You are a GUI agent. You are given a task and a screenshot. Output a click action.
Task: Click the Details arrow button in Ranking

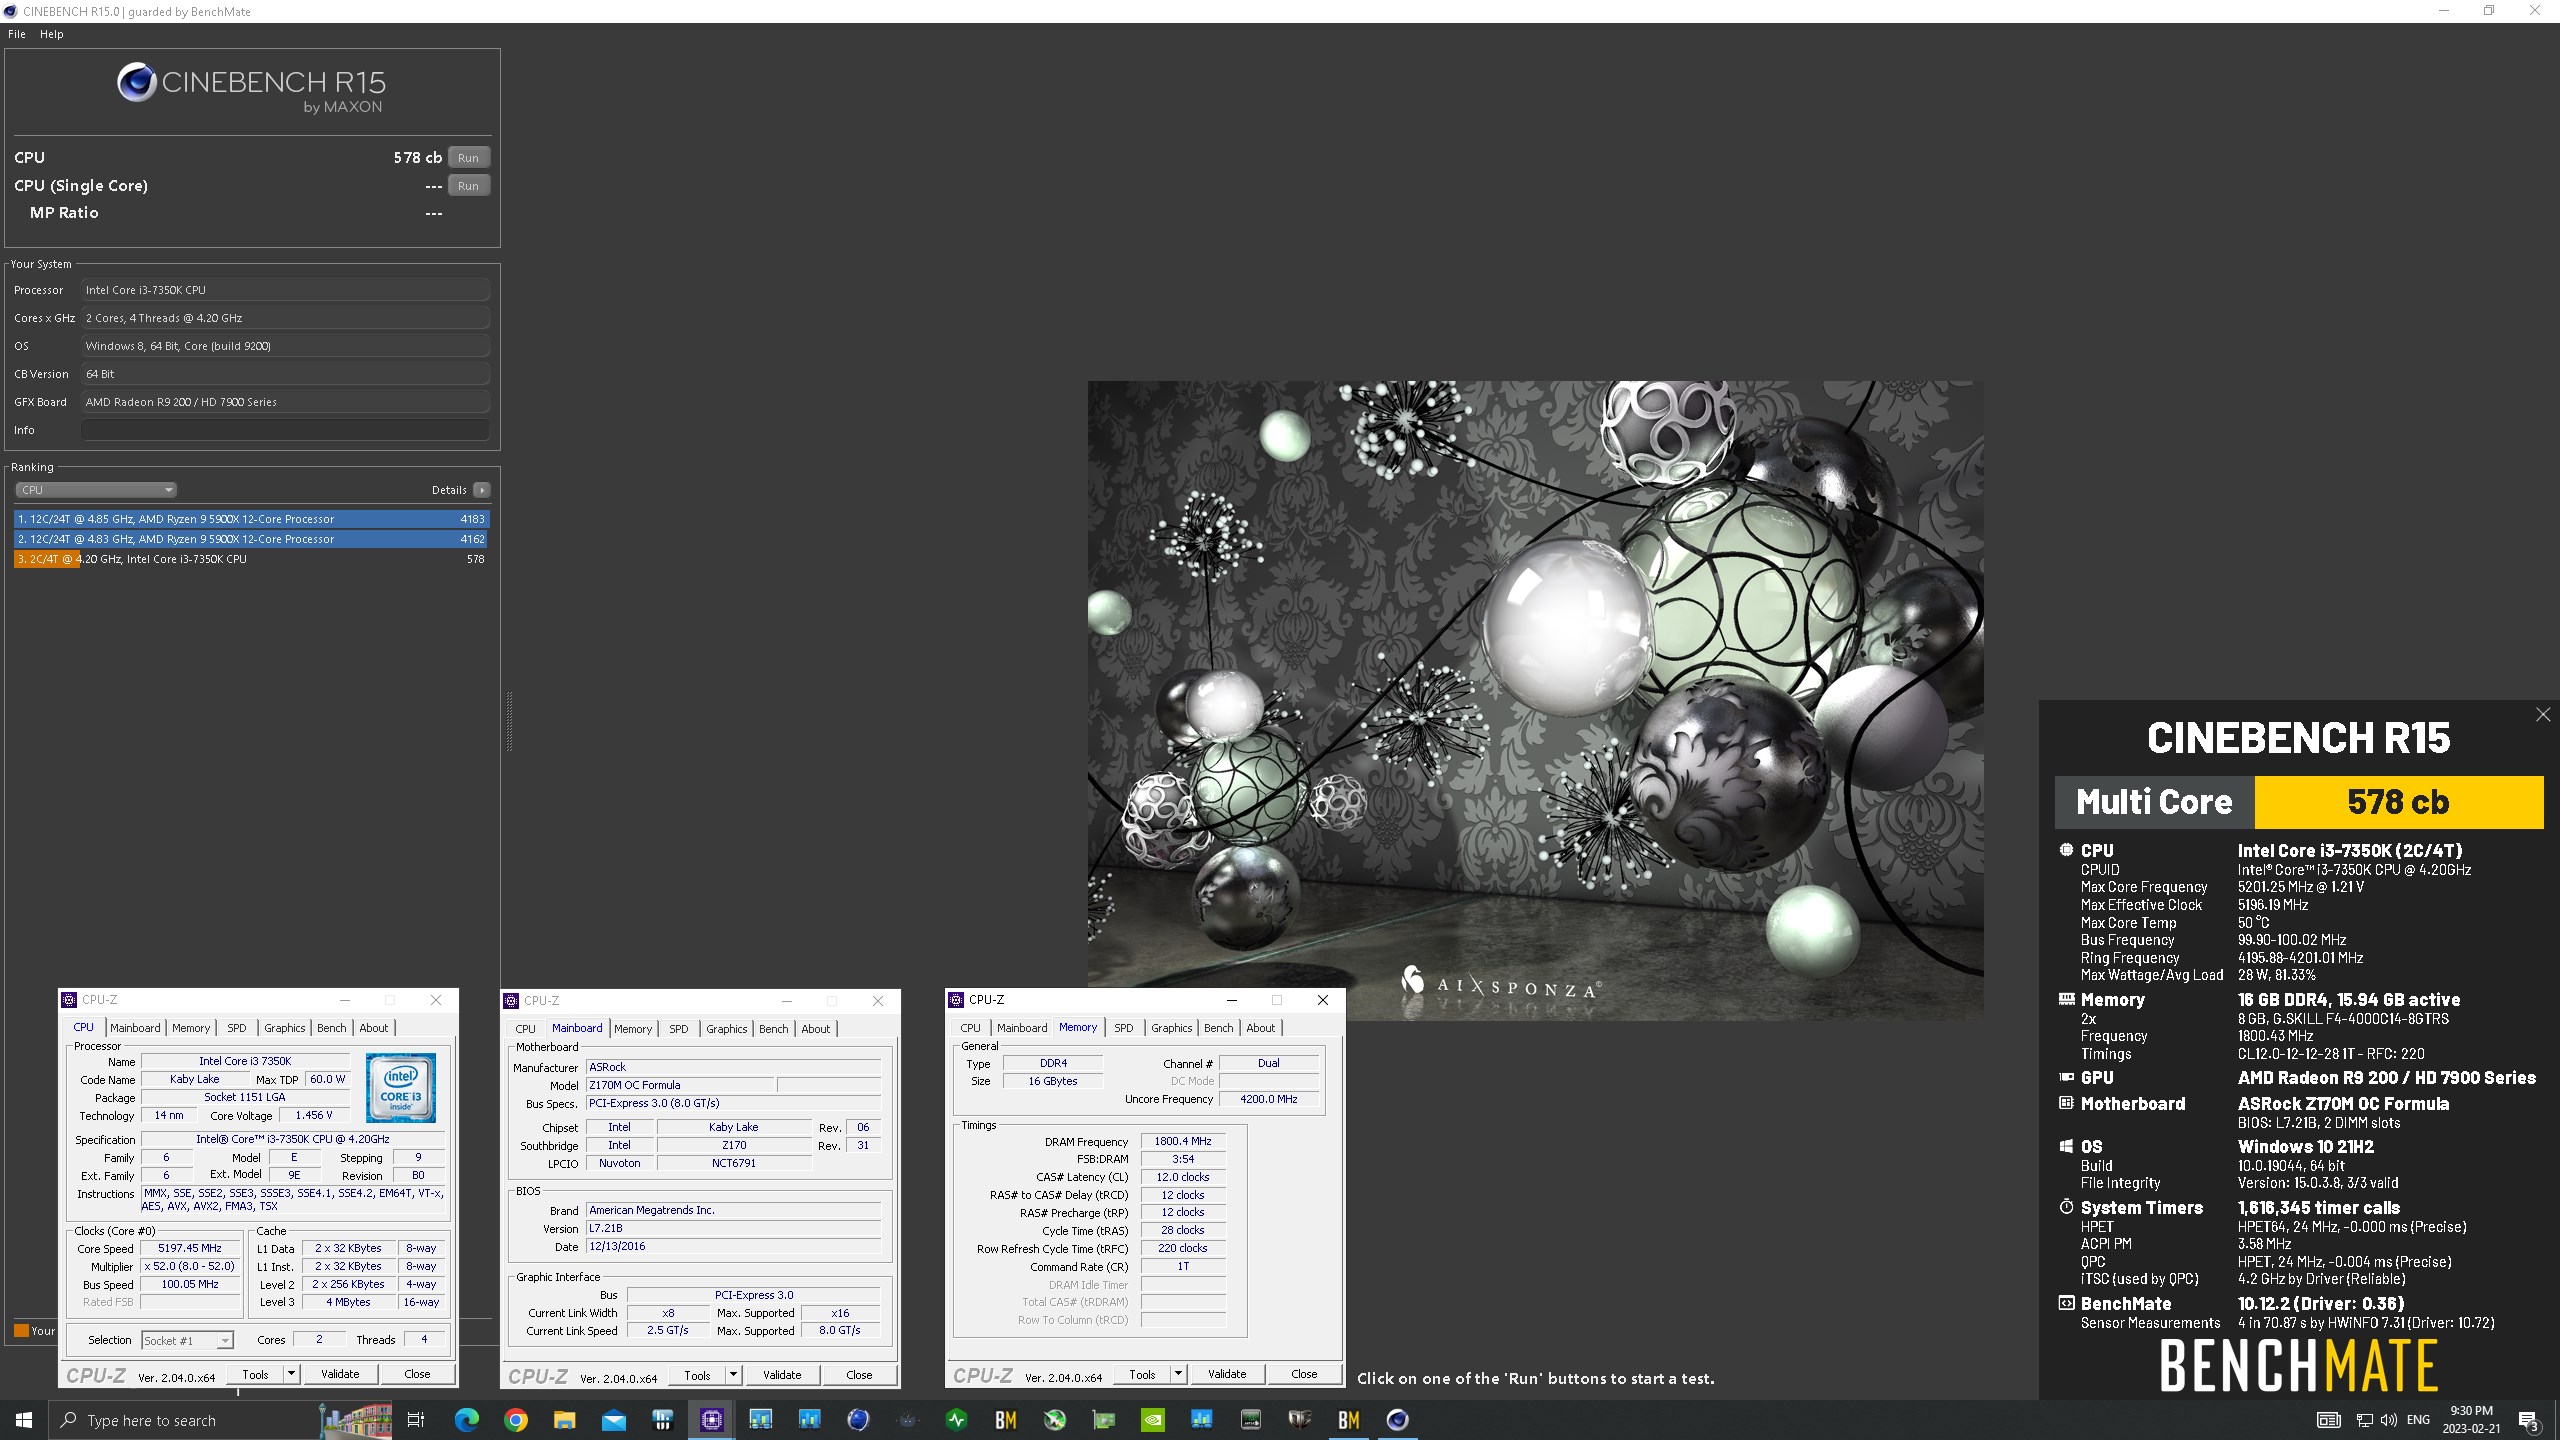482,490
